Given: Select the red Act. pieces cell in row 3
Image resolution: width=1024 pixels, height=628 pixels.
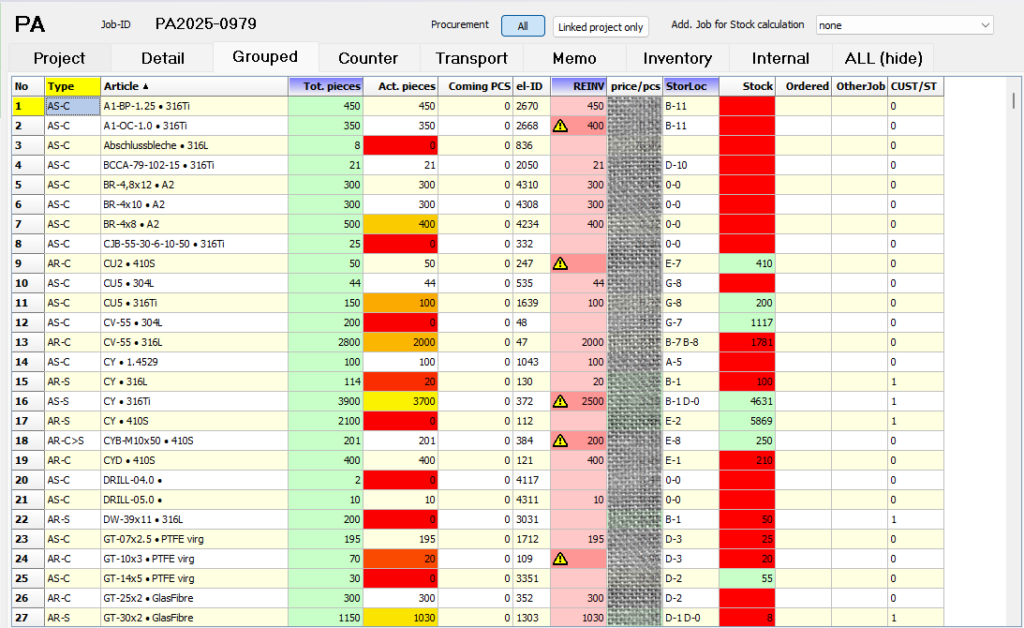Looking at the screenshot, I should click(x=401, y=145).
